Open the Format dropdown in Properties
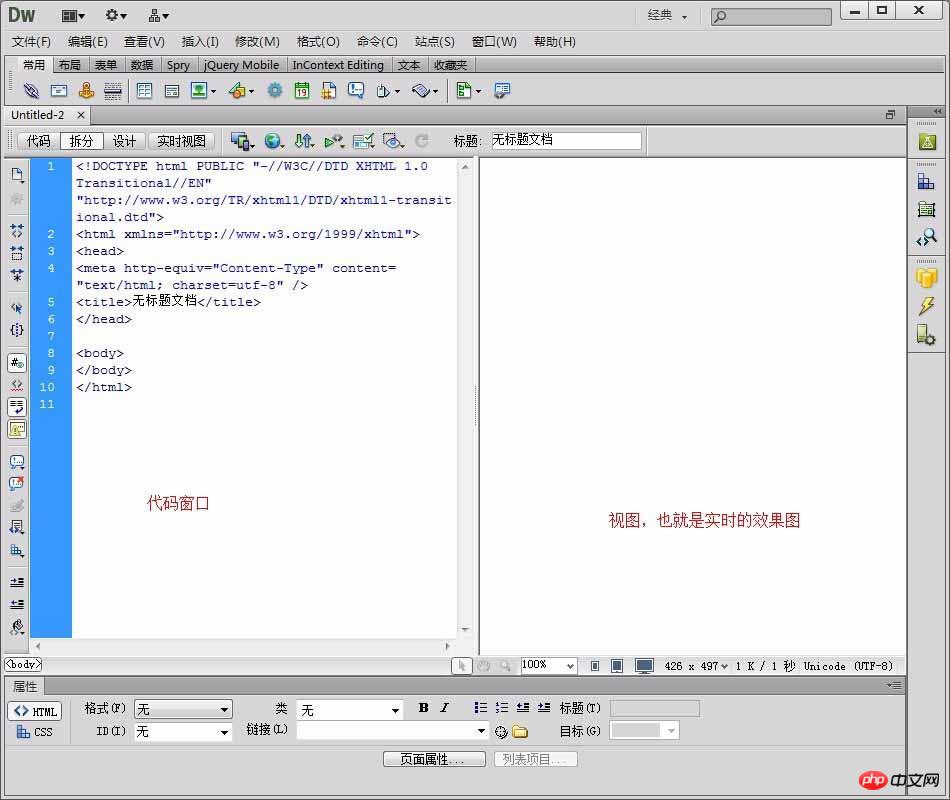Screen dimensions: 950x800 click(183, 709)
